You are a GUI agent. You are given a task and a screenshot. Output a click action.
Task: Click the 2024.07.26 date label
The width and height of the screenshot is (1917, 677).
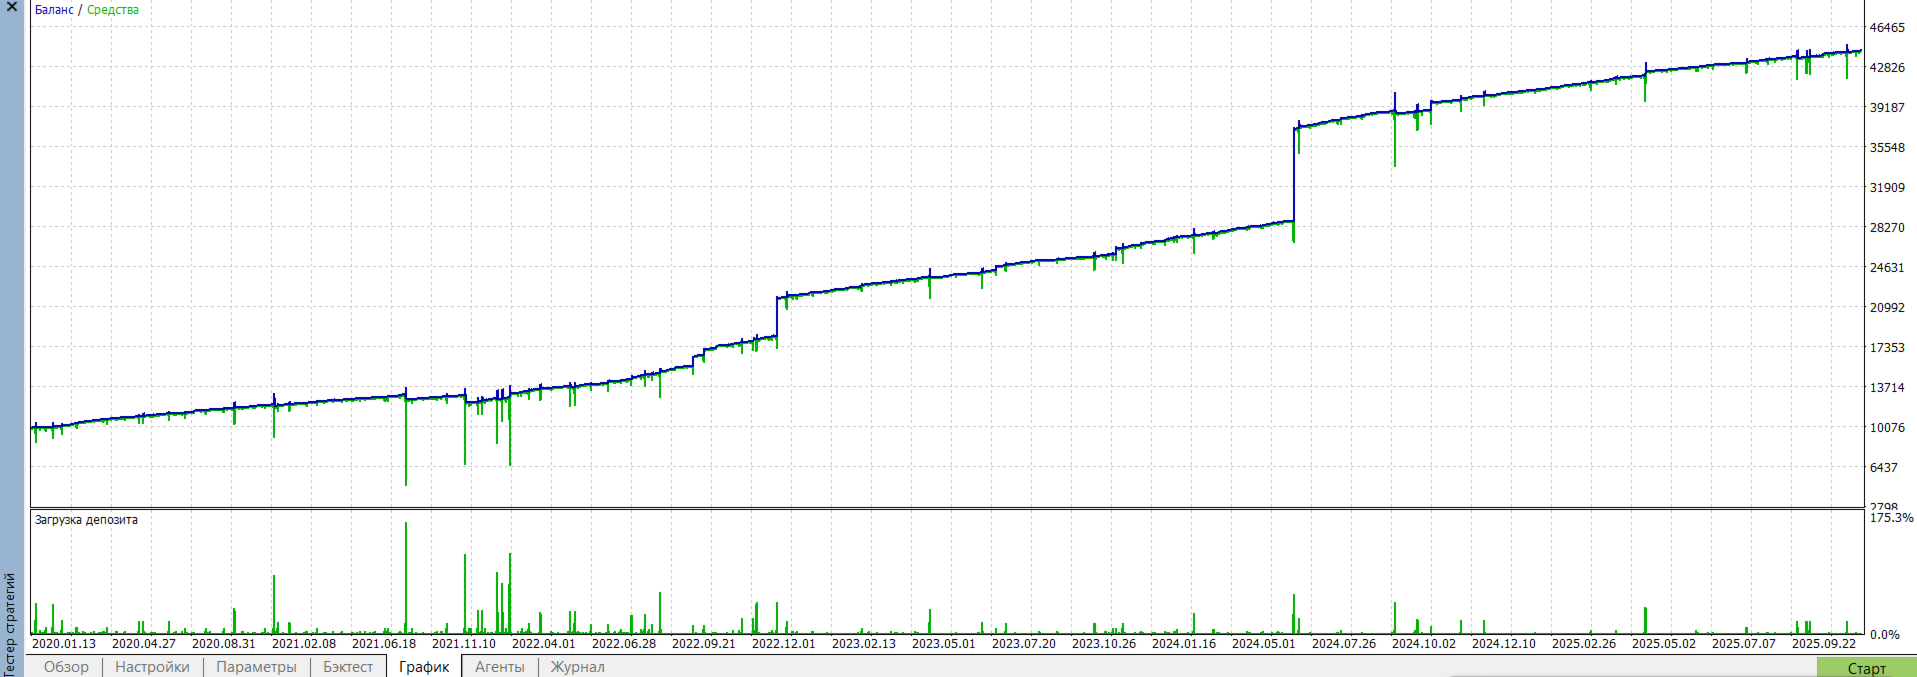(1344, 644)
